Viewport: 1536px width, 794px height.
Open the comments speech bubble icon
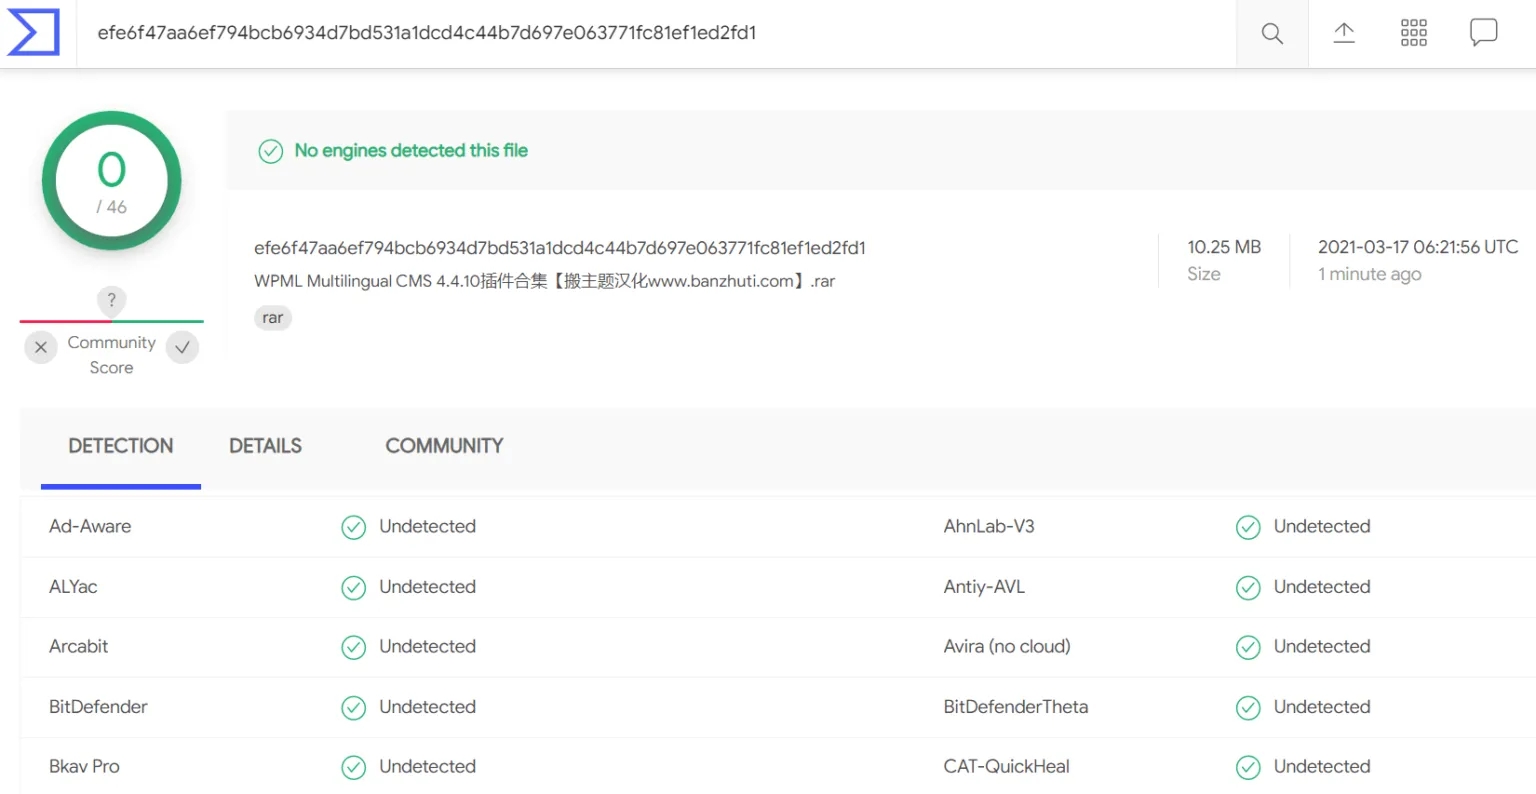[1484, 33]
